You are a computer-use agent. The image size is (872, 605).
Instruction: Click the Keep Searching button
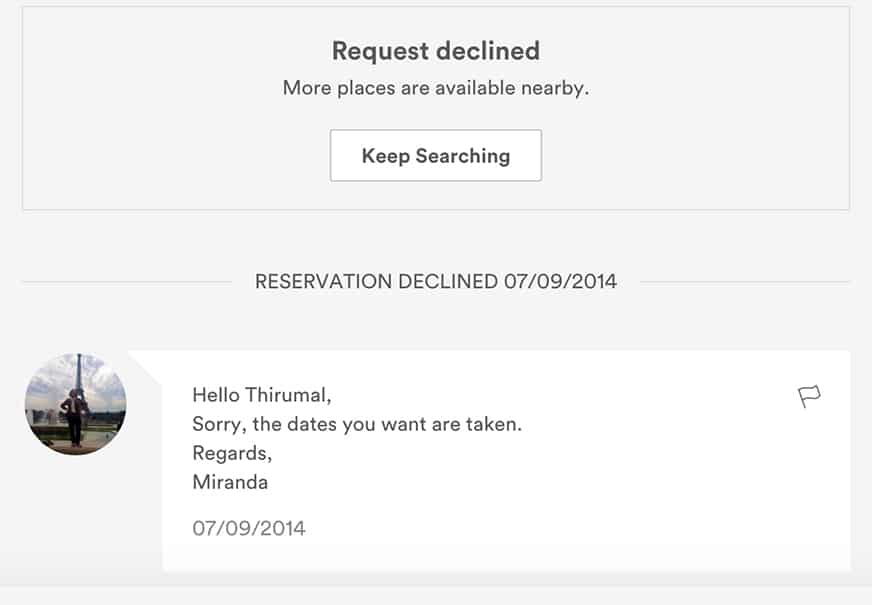tap(435, 155)
